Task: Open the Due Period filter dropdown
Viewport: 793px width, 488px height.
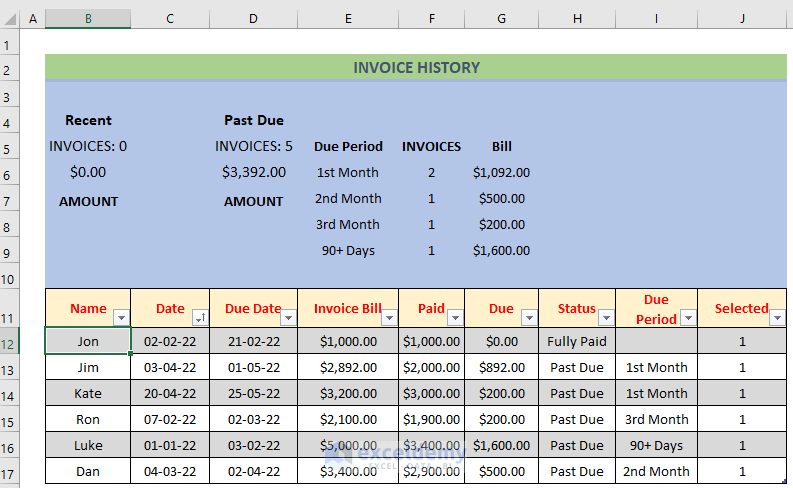Action: coord(688,318)
